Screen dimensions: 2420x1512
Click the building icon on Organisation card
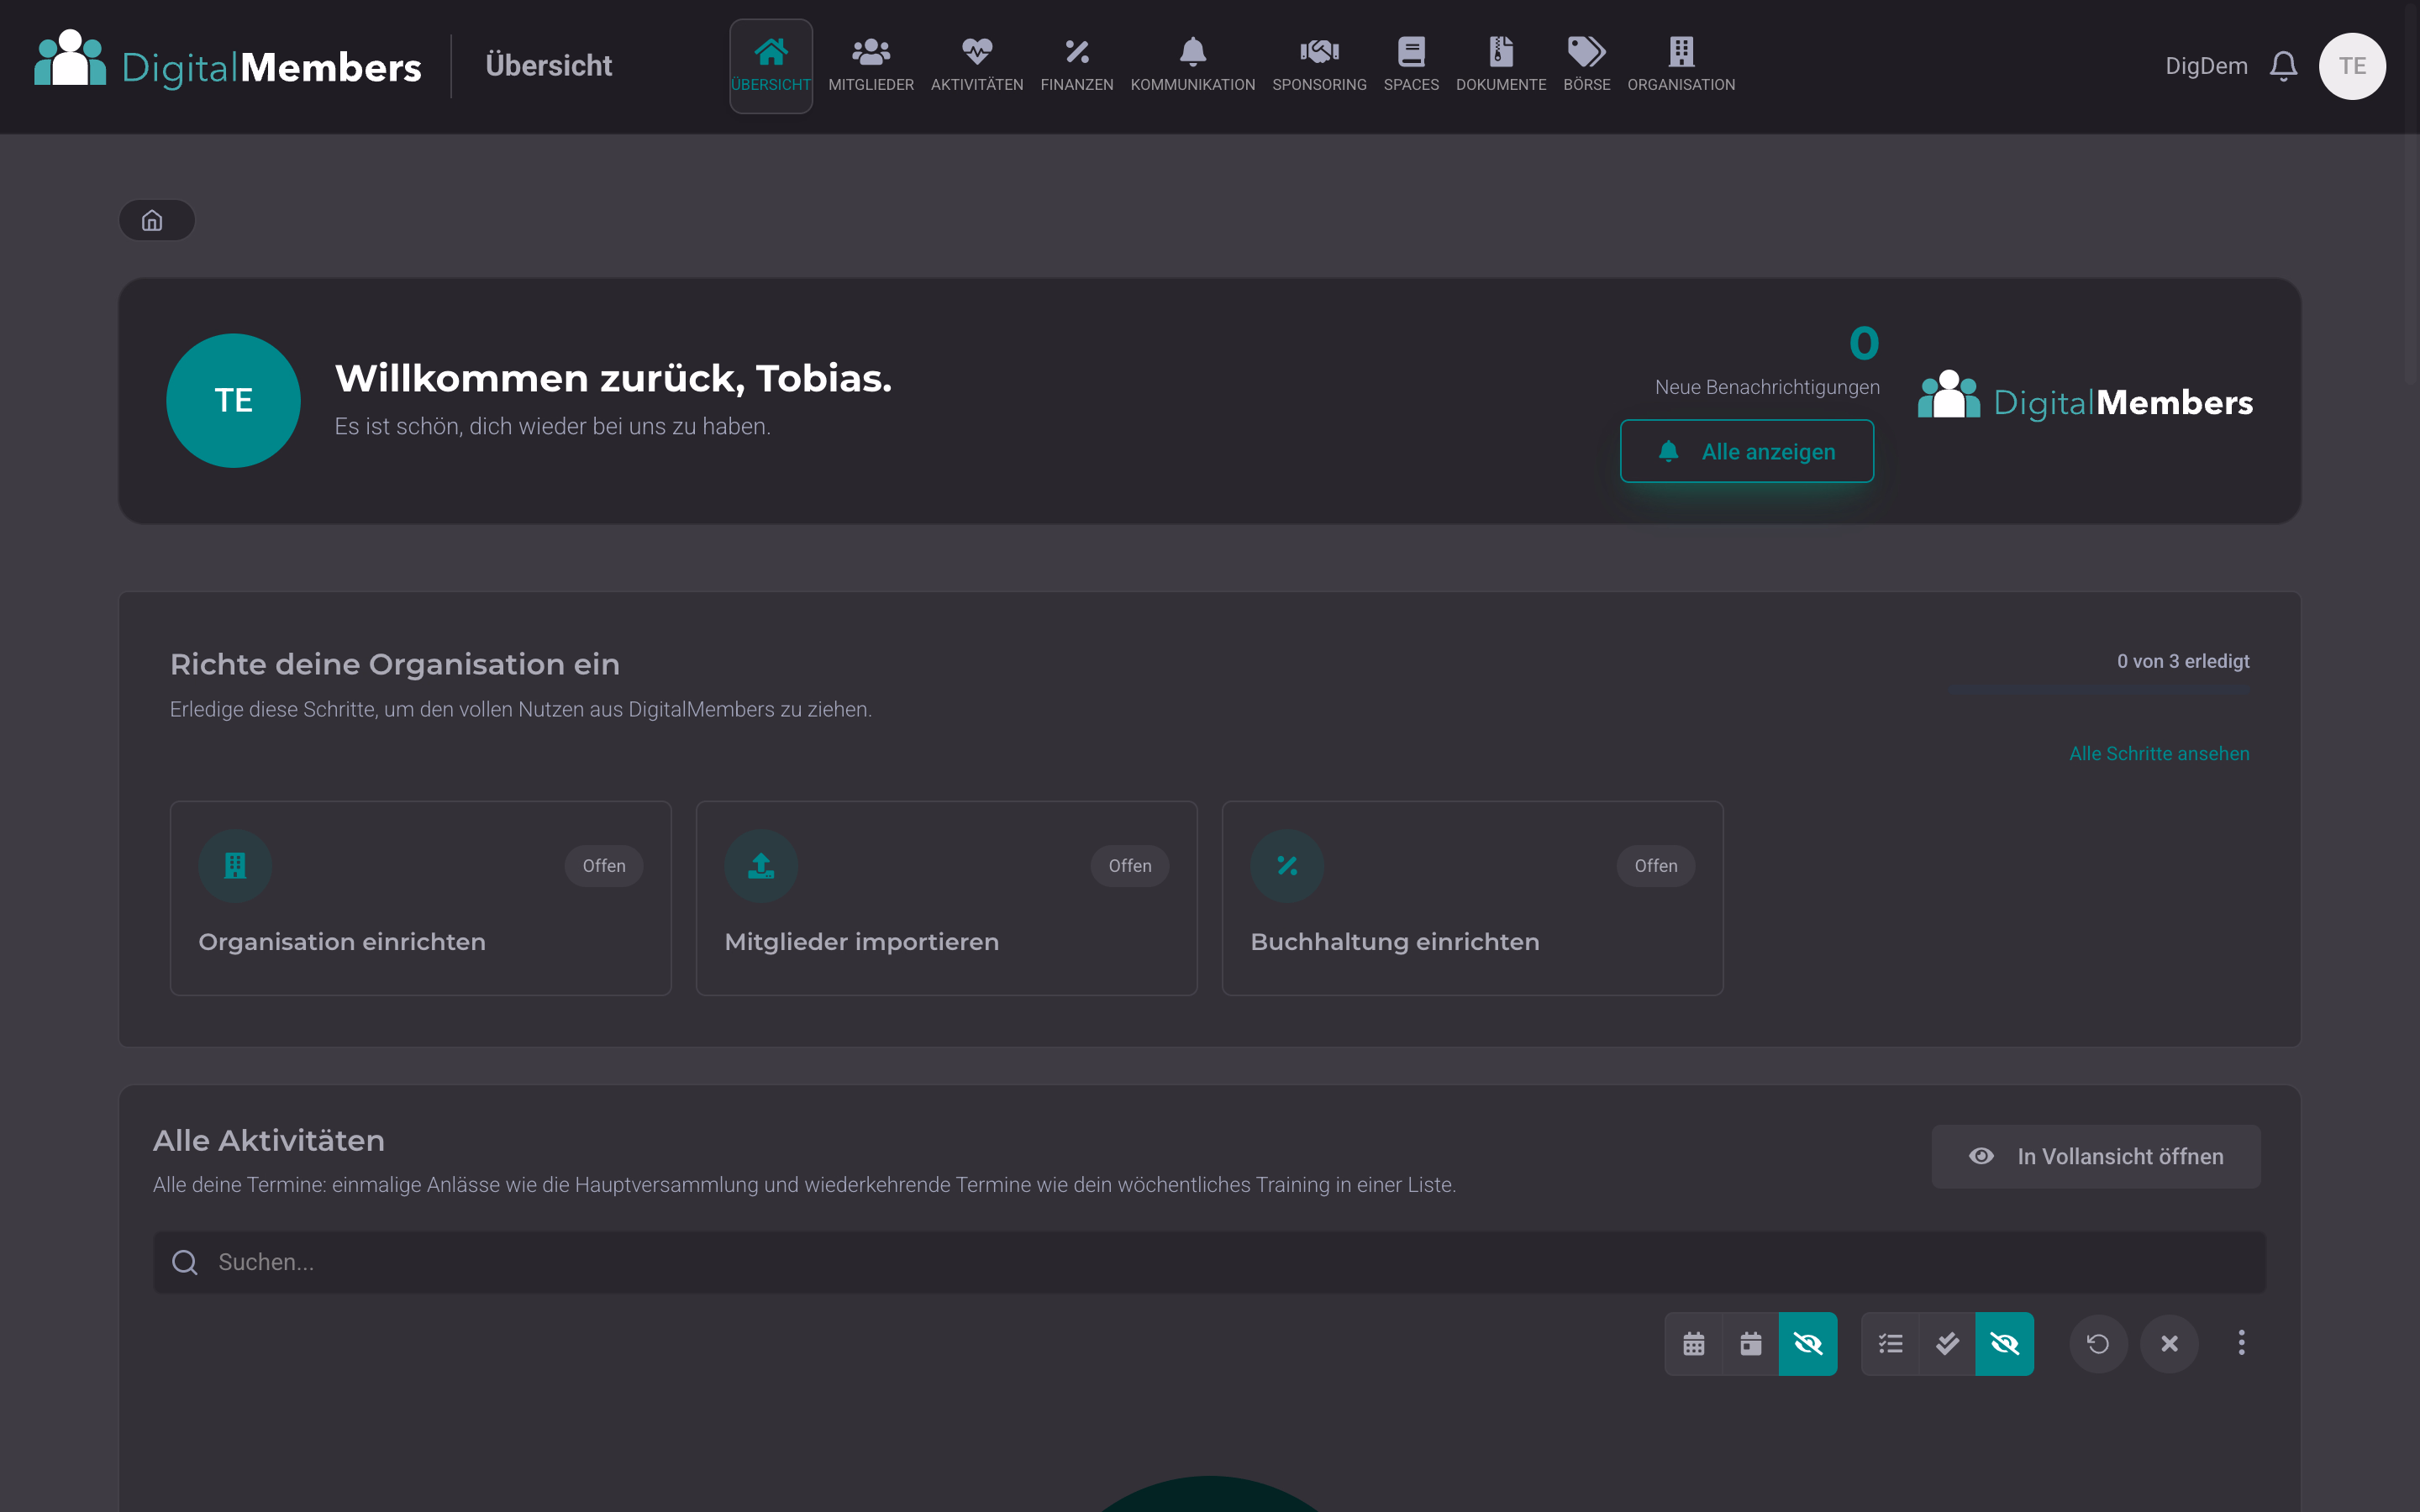pos(235,865)
